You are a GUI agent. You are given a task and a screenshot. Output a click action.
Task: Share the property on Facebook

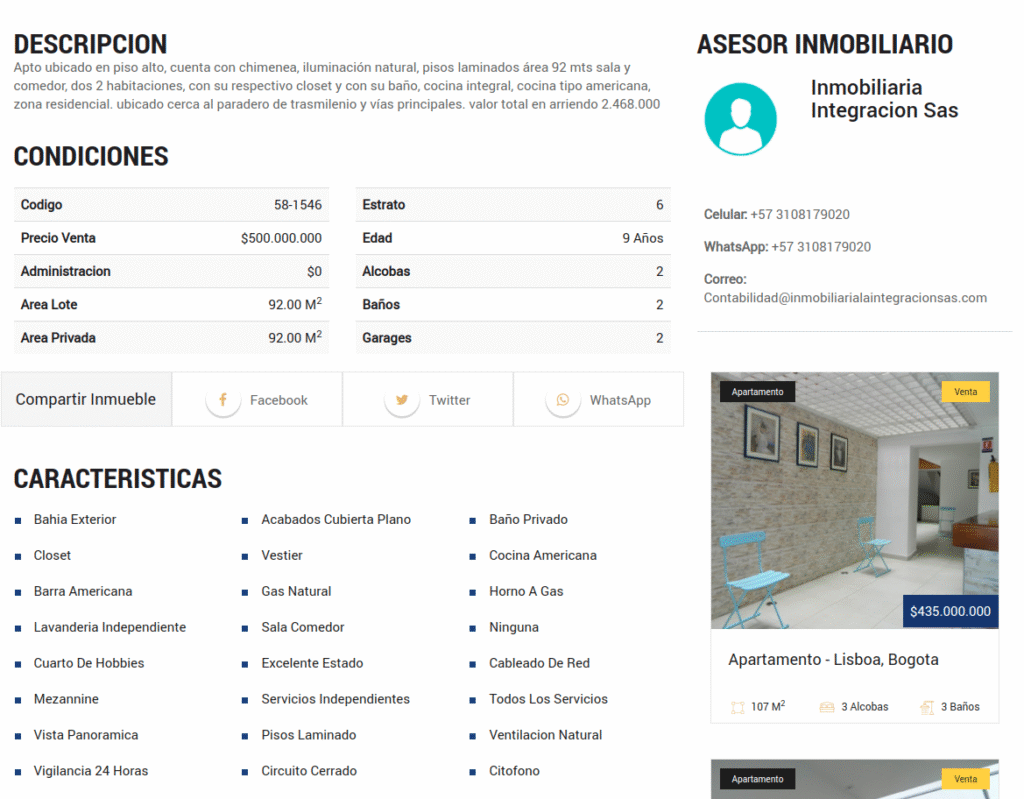click(256, 399)
